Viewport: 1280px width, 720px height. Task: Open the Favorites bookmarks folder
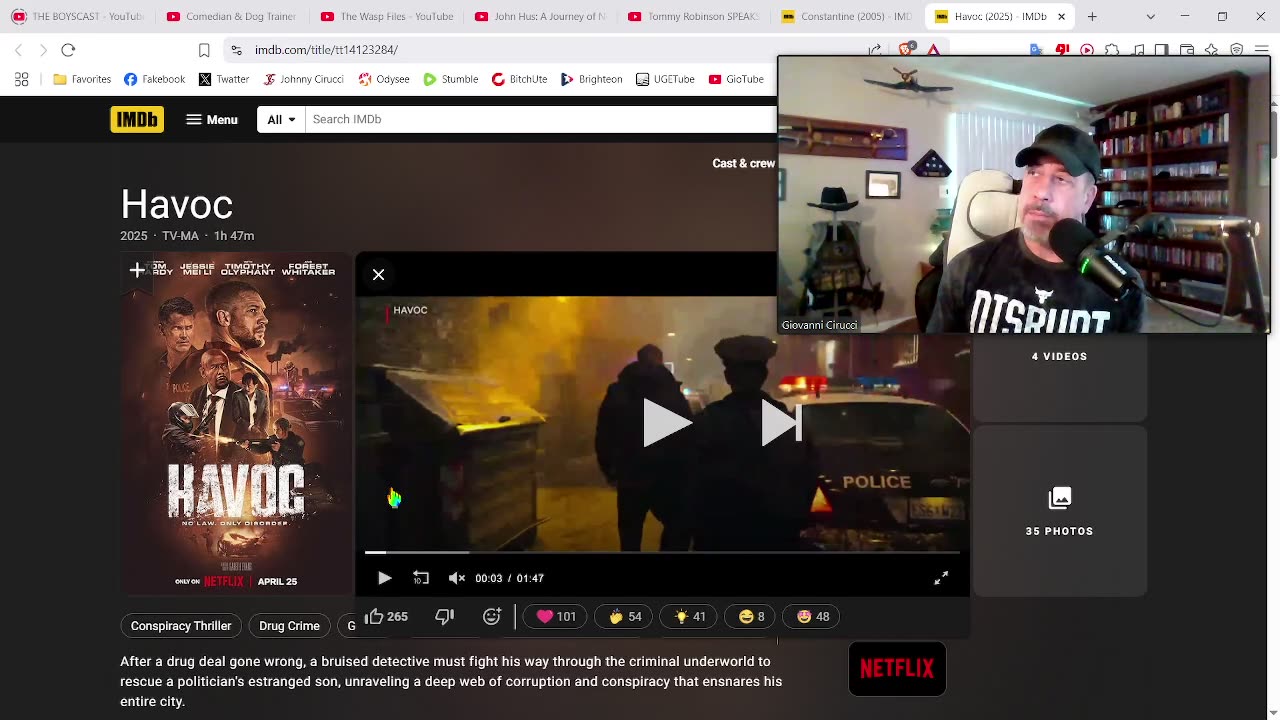[82, 79]
